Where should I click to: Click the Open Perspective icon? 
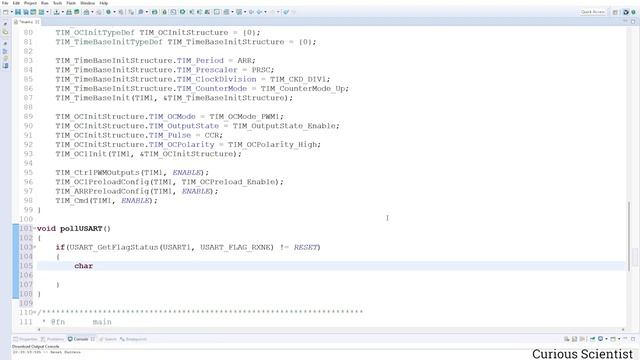[616, 12]
